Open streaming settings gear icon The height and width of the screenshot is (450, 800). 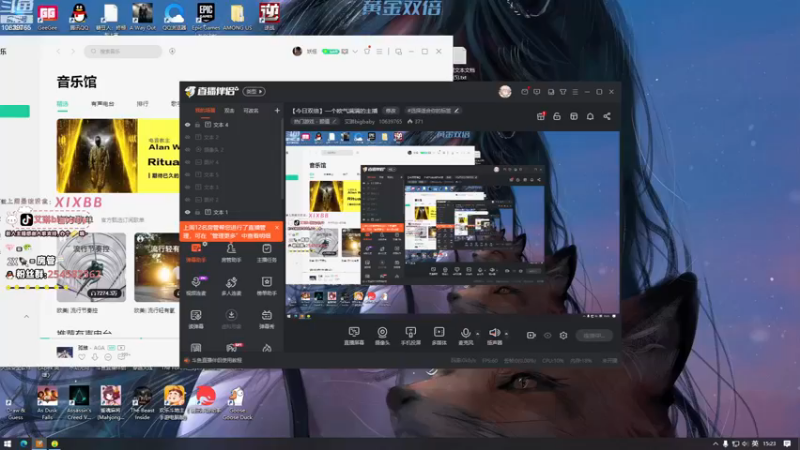tap(563, 335)
